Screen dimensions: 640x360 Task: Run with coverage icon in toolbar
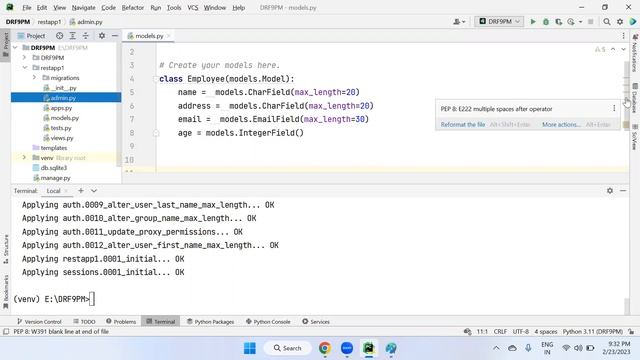[558, 22]
